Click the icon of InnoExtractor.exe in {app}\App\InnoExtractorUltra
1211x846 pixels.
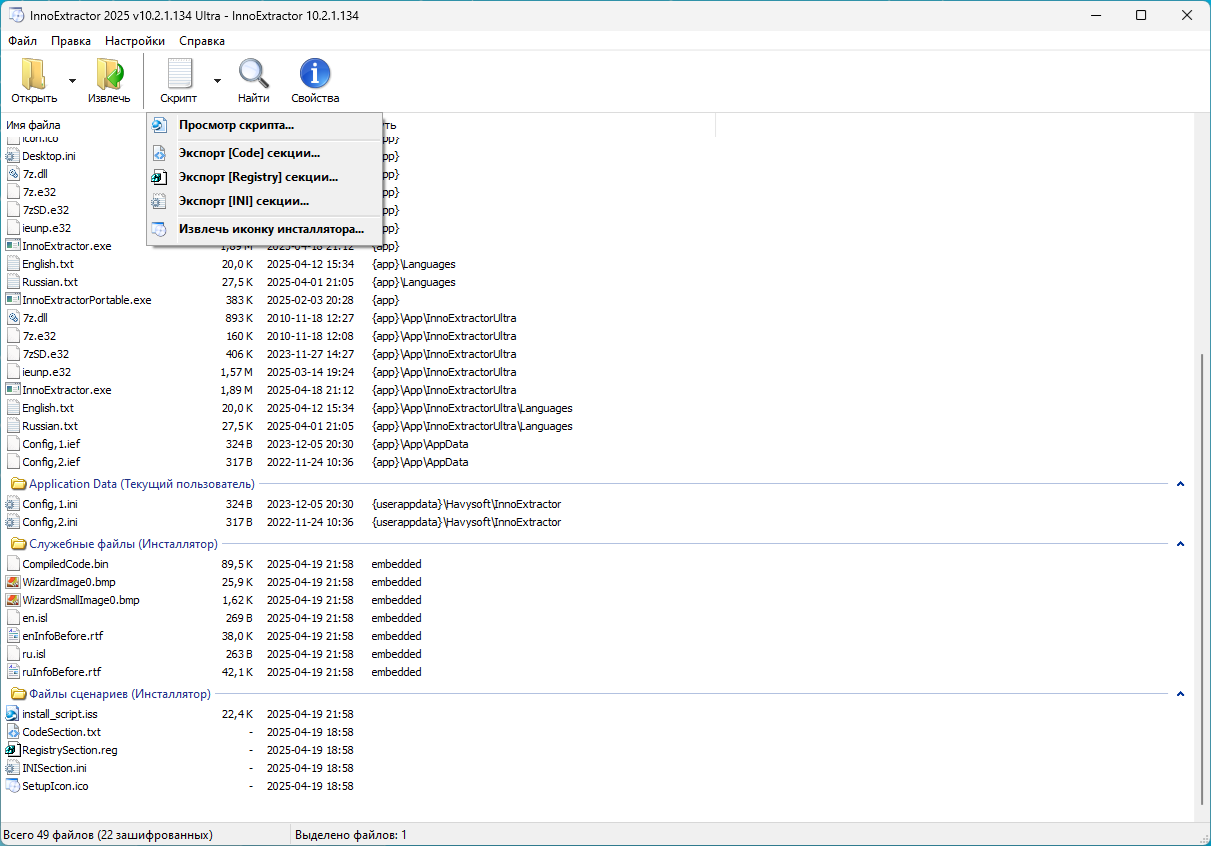coord(13,390)
